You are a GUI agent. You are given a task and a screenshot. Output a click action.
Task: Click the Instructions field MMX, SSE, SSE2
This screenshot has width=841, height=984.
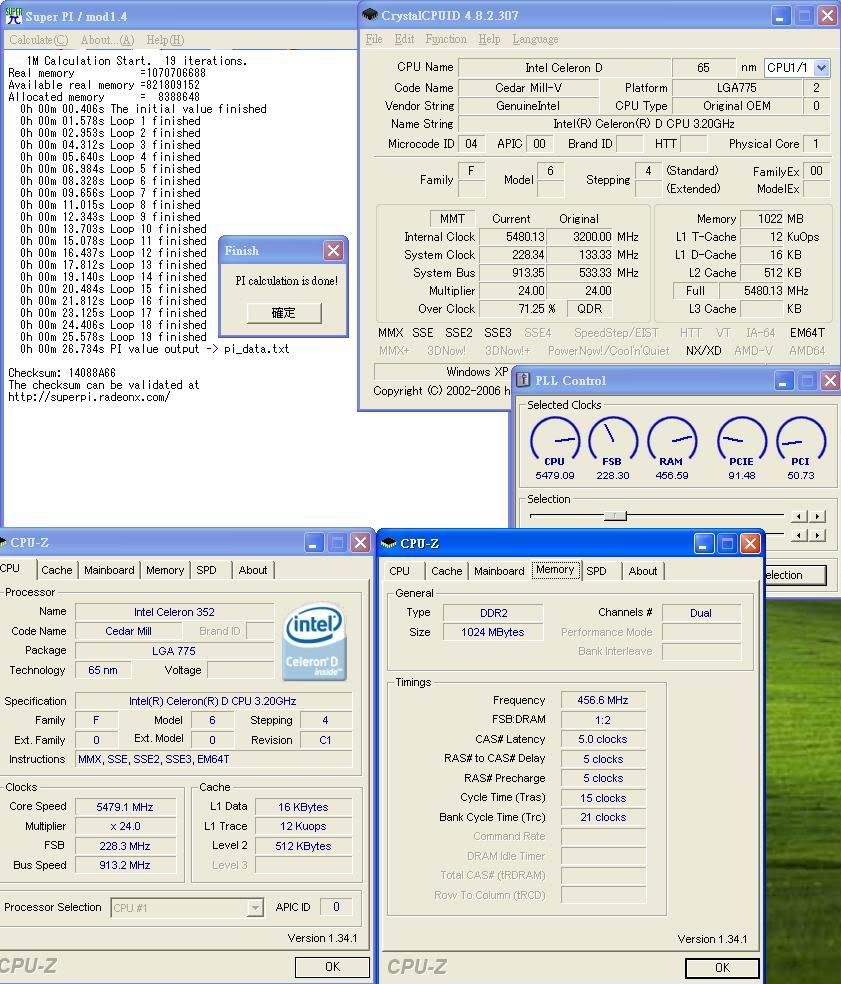(x=213, y=759)
